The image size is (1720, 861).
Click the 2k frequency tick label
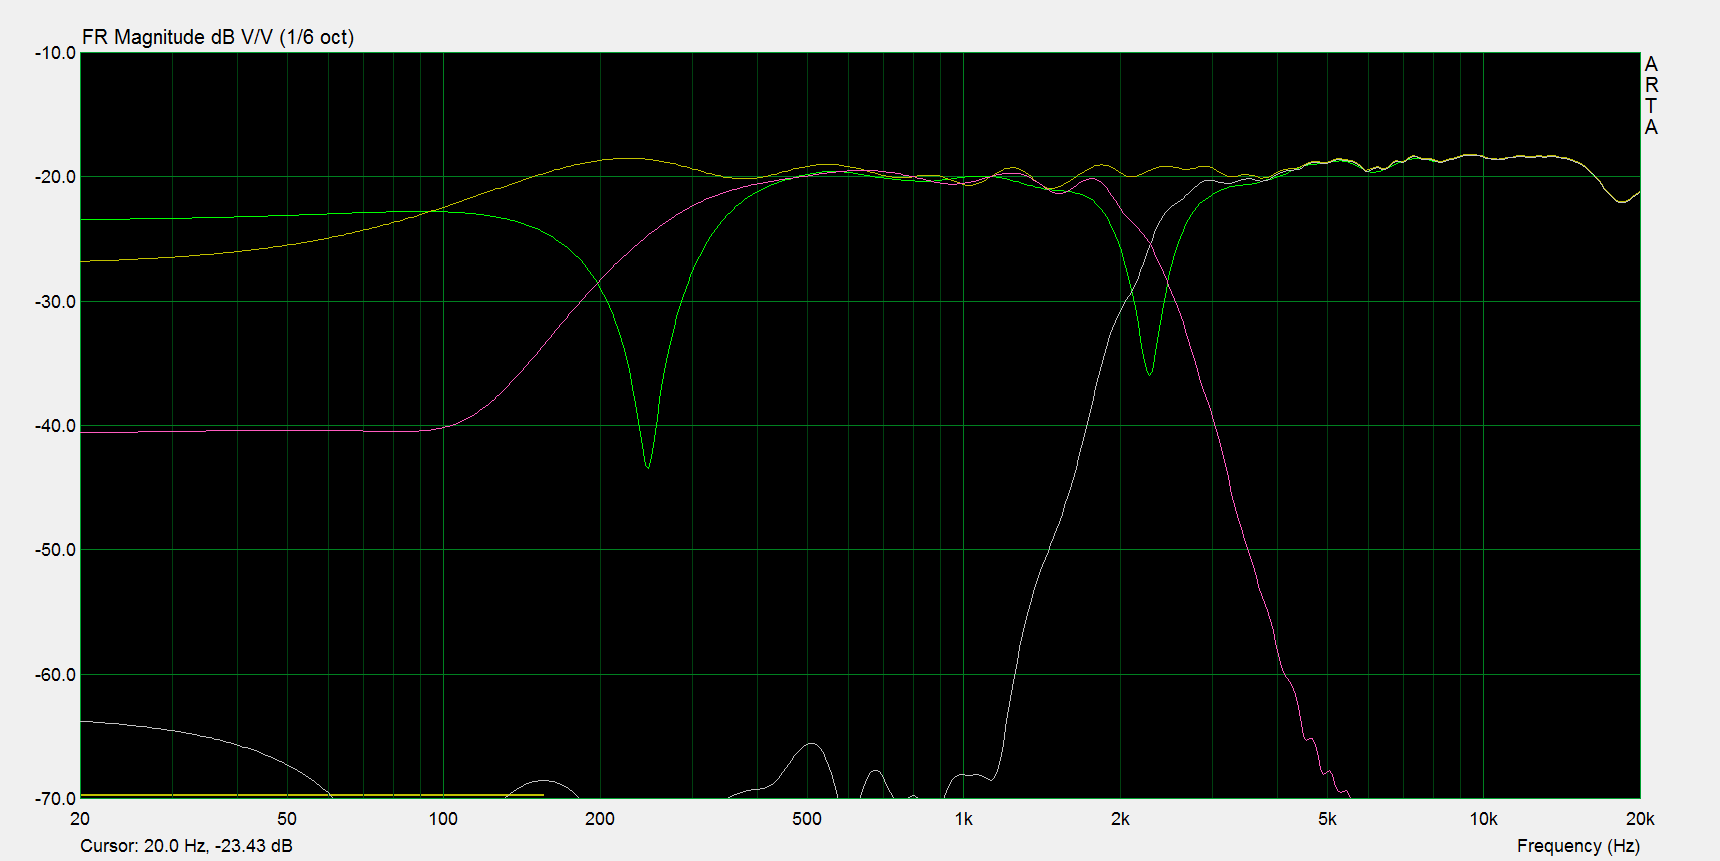coord(1120,819)
